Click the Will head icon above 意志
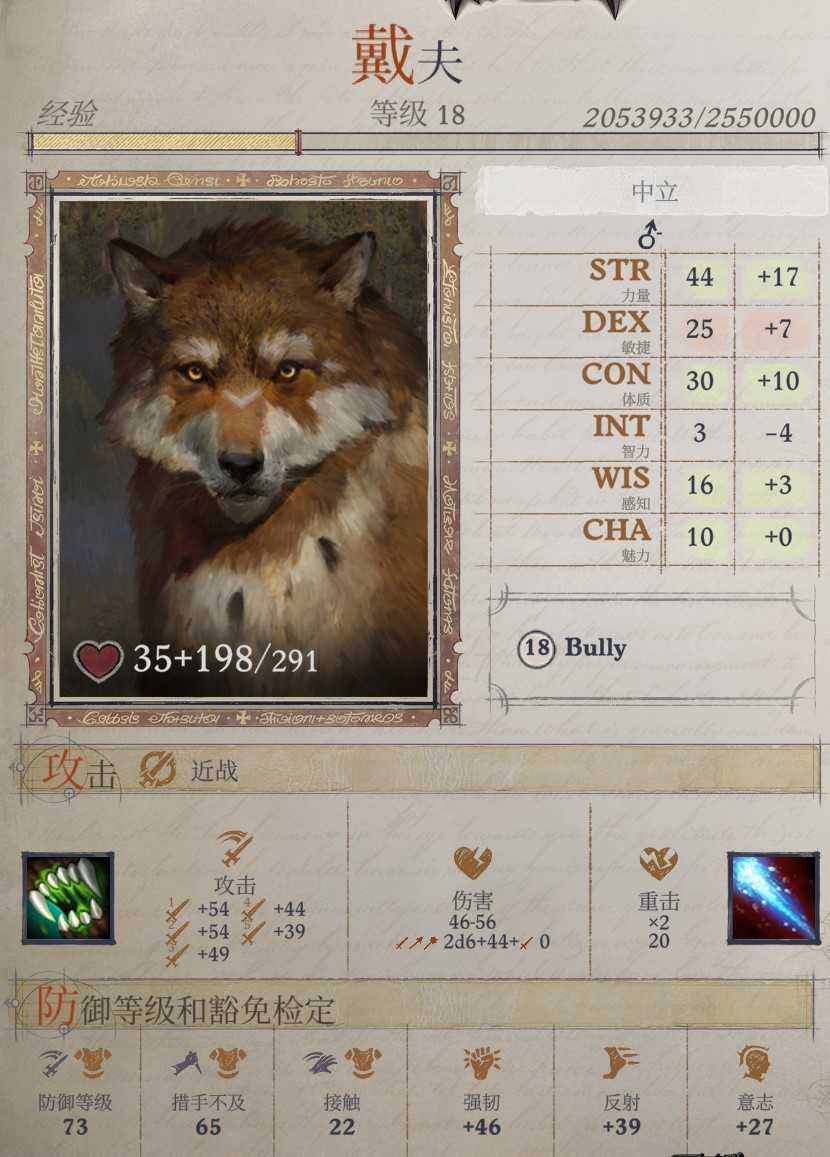 tap(754, 1063)
